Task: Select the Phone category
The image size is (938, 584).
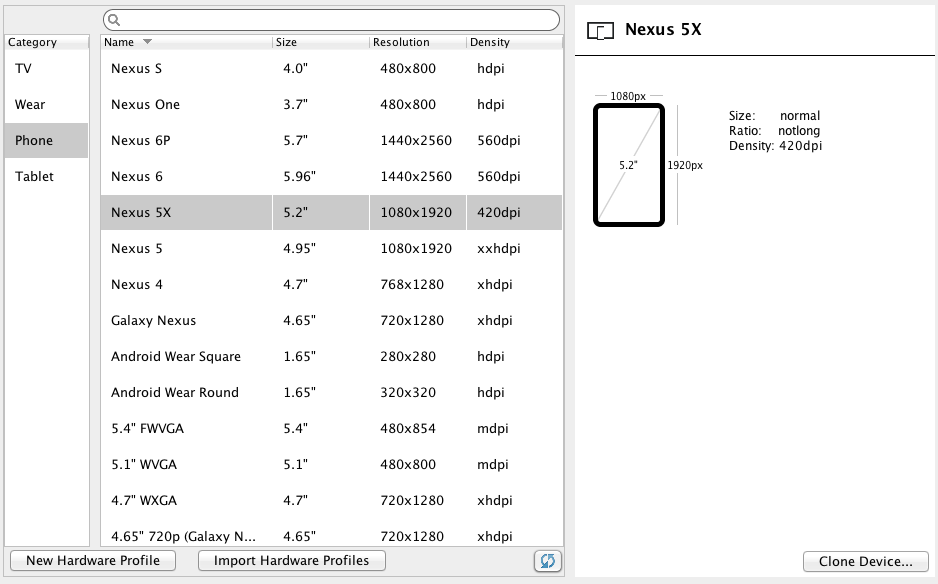Action: (47, 141)
